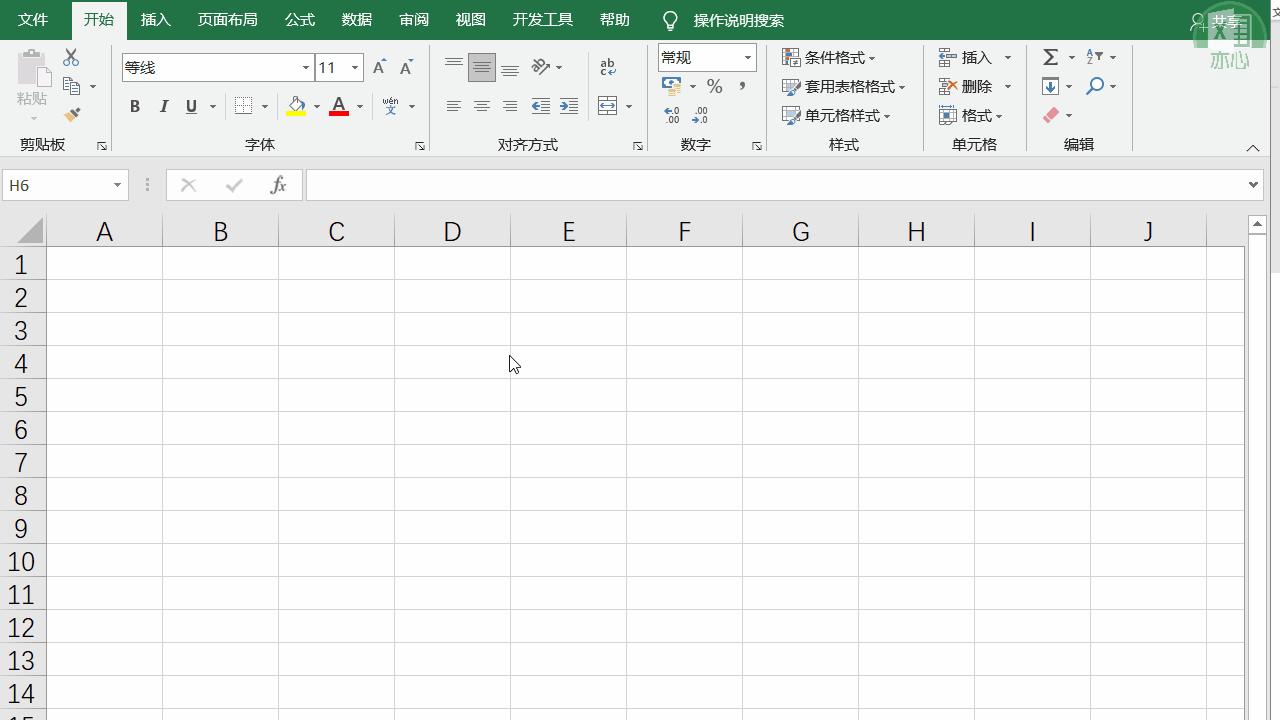
Task: Click the Percent Style icon
Action: (x=714, y=86)
